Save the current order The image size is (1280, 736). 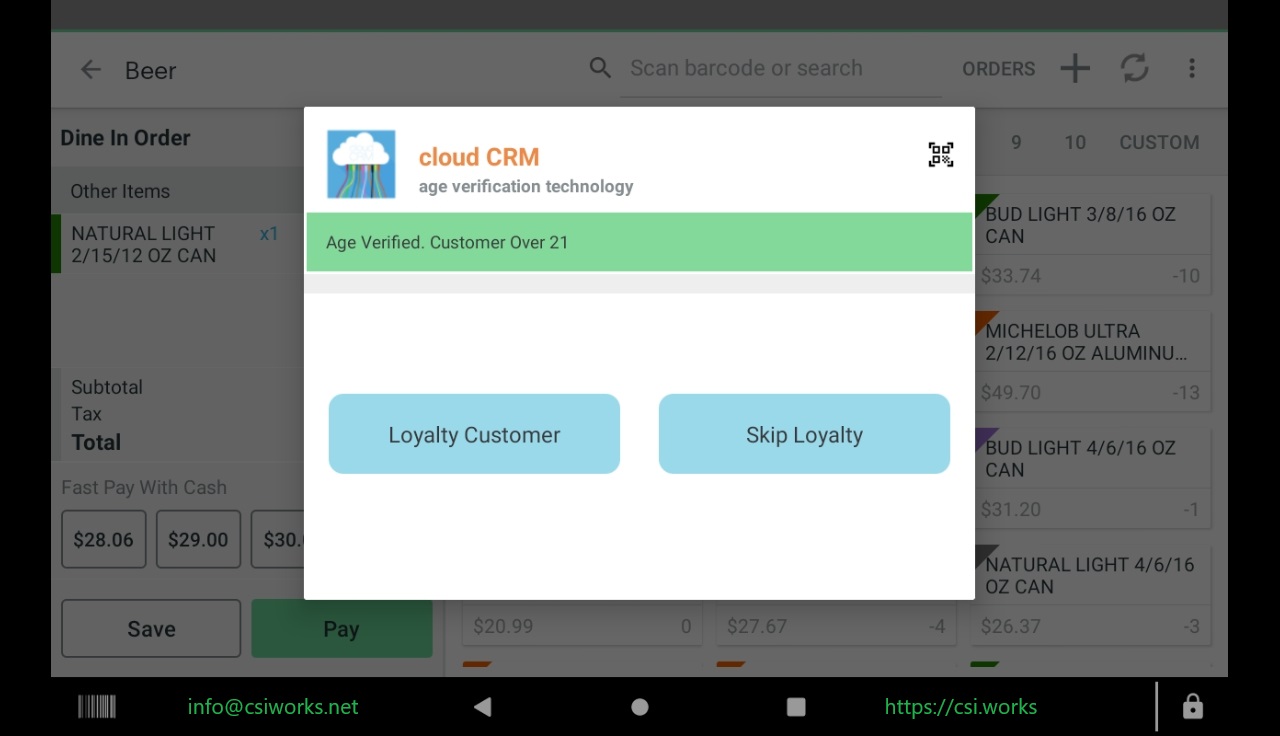point(151,628)
